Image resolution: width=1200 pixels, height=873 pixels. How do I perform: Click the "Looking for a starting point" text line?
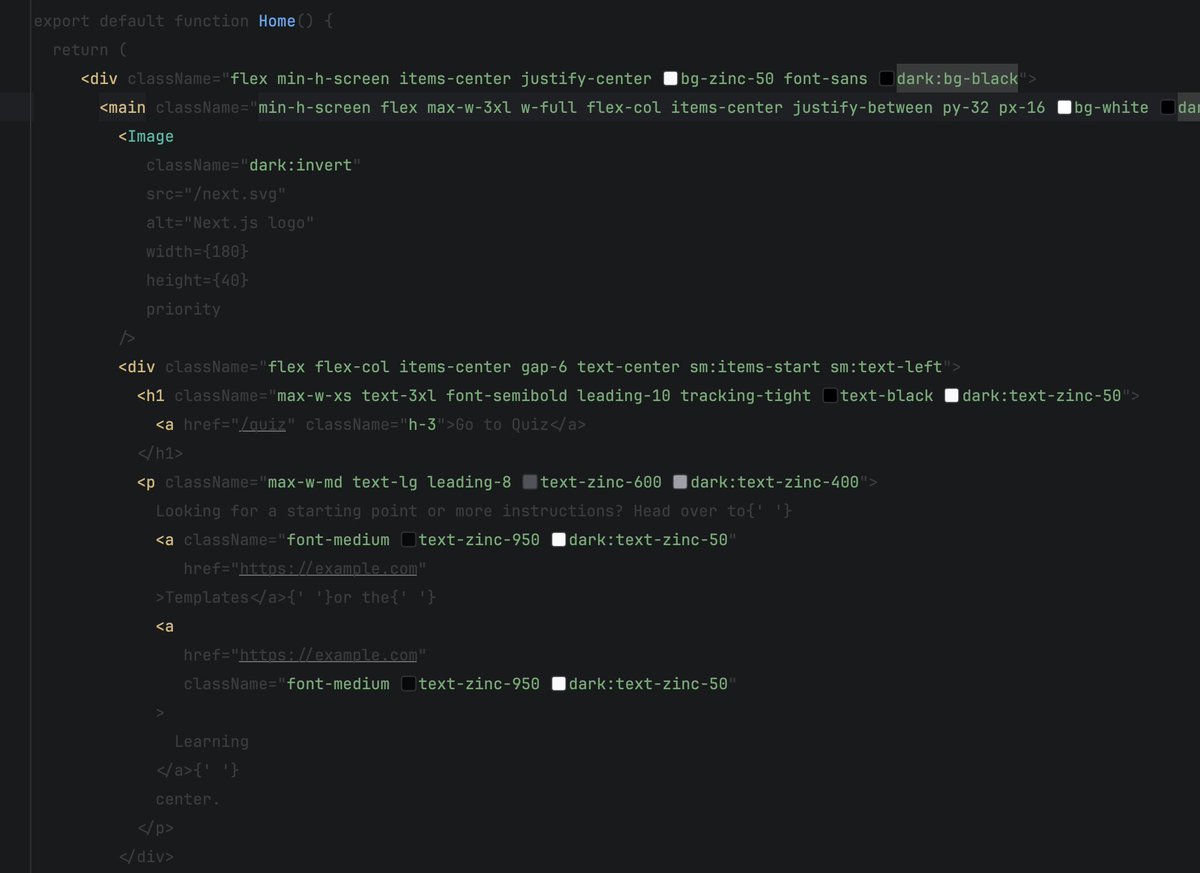(474, 511)
